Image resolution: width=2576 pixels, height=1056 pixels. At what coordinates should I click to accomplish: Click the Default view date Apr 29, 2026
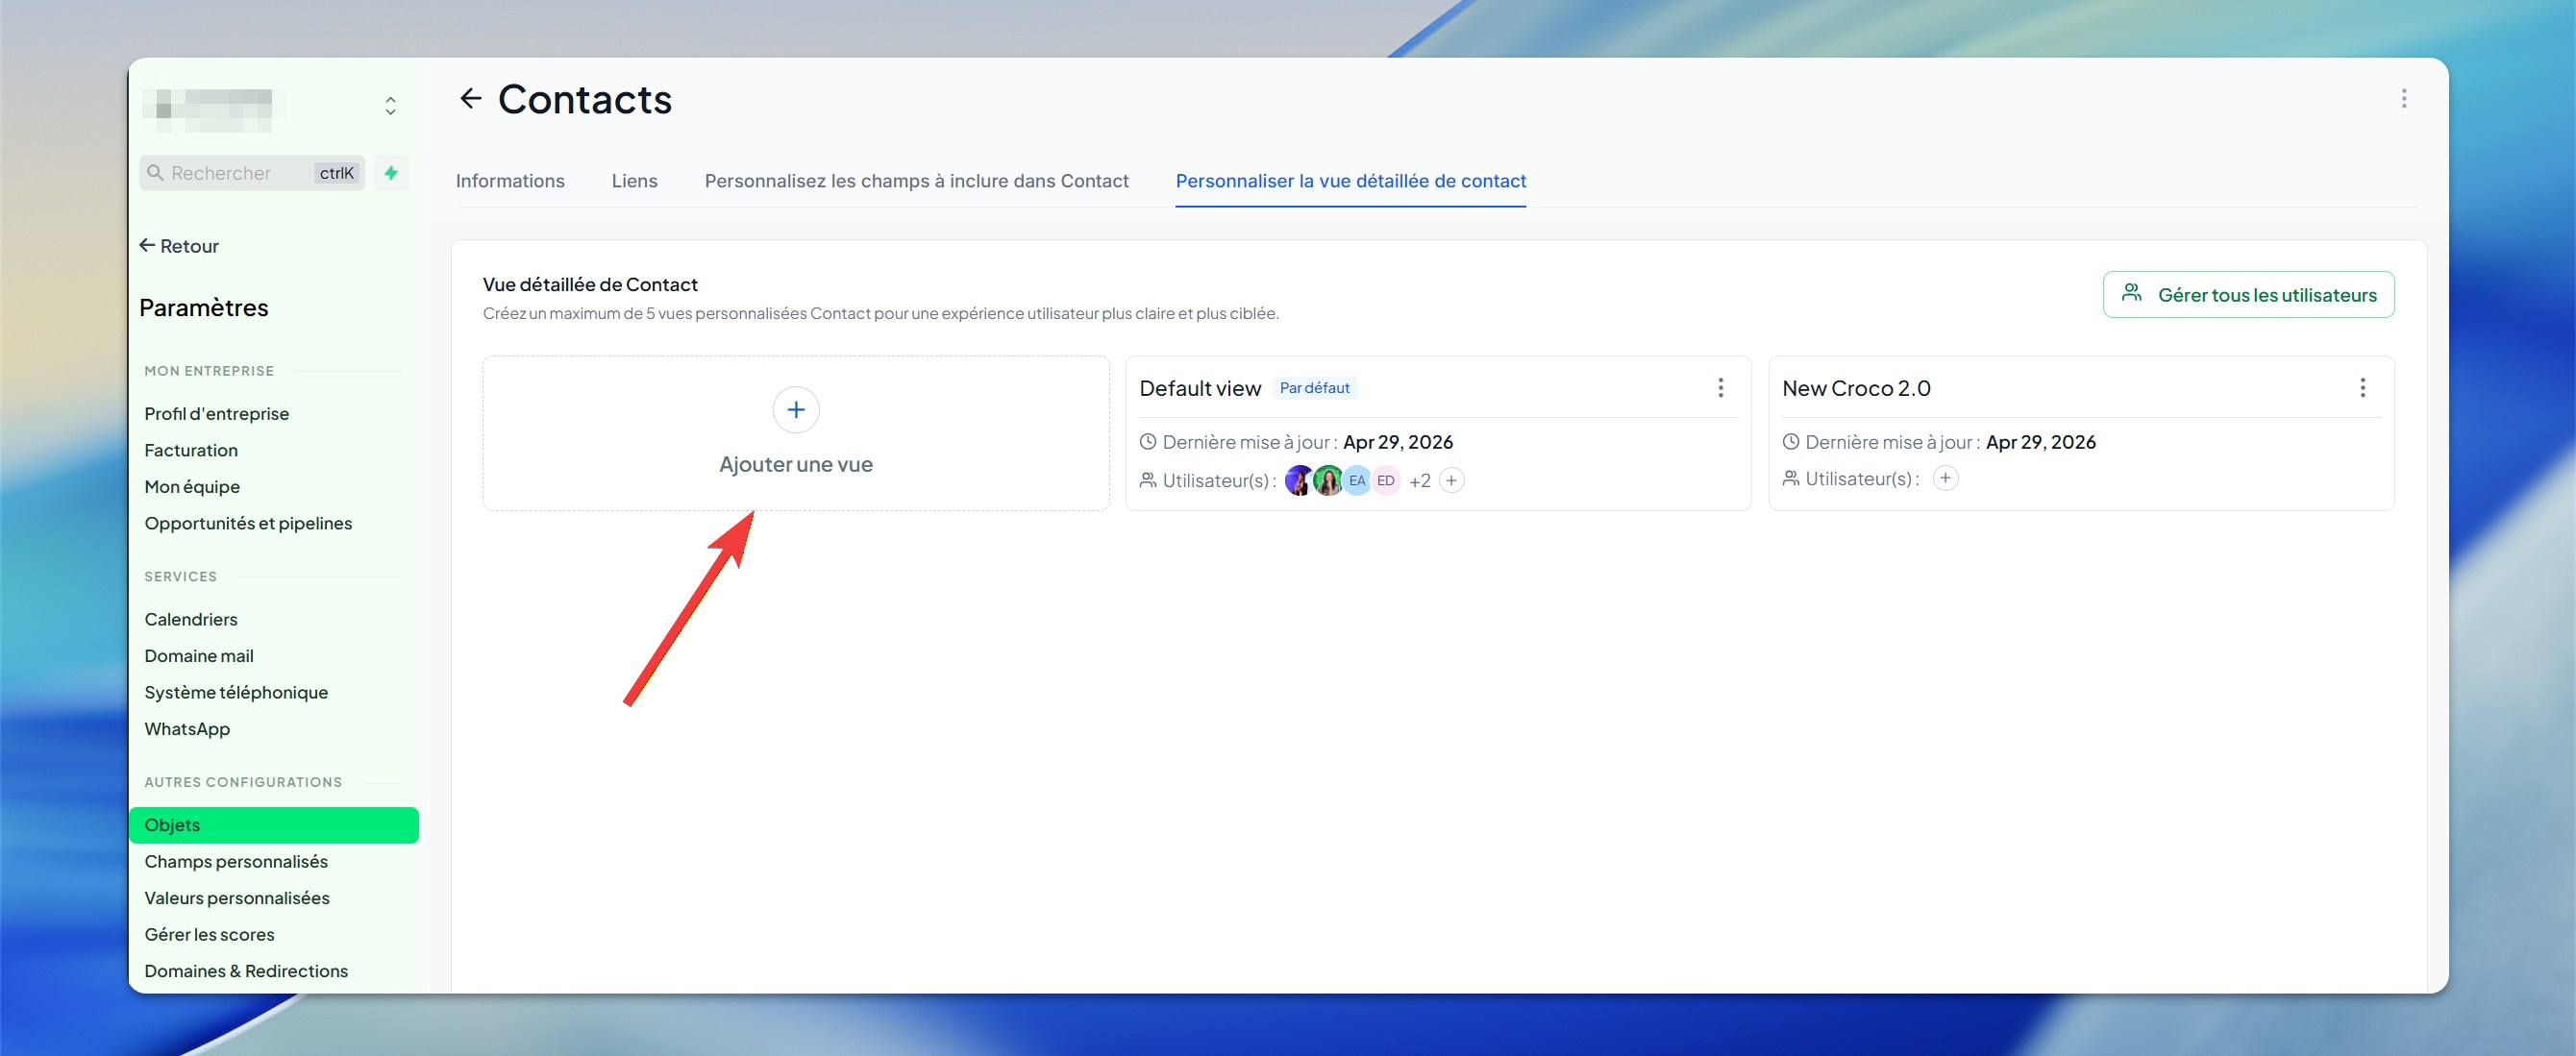pos(1397,442)
